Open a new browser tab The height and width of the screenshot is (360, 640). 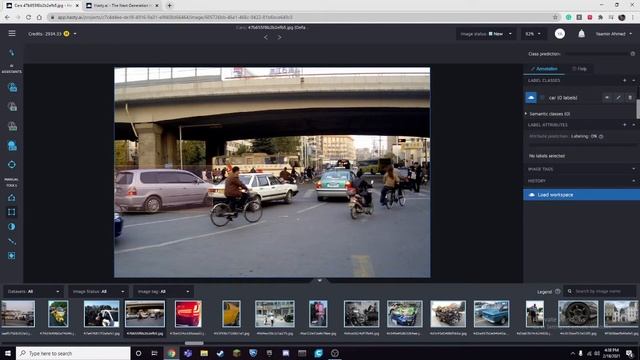[x=169, y=6]
